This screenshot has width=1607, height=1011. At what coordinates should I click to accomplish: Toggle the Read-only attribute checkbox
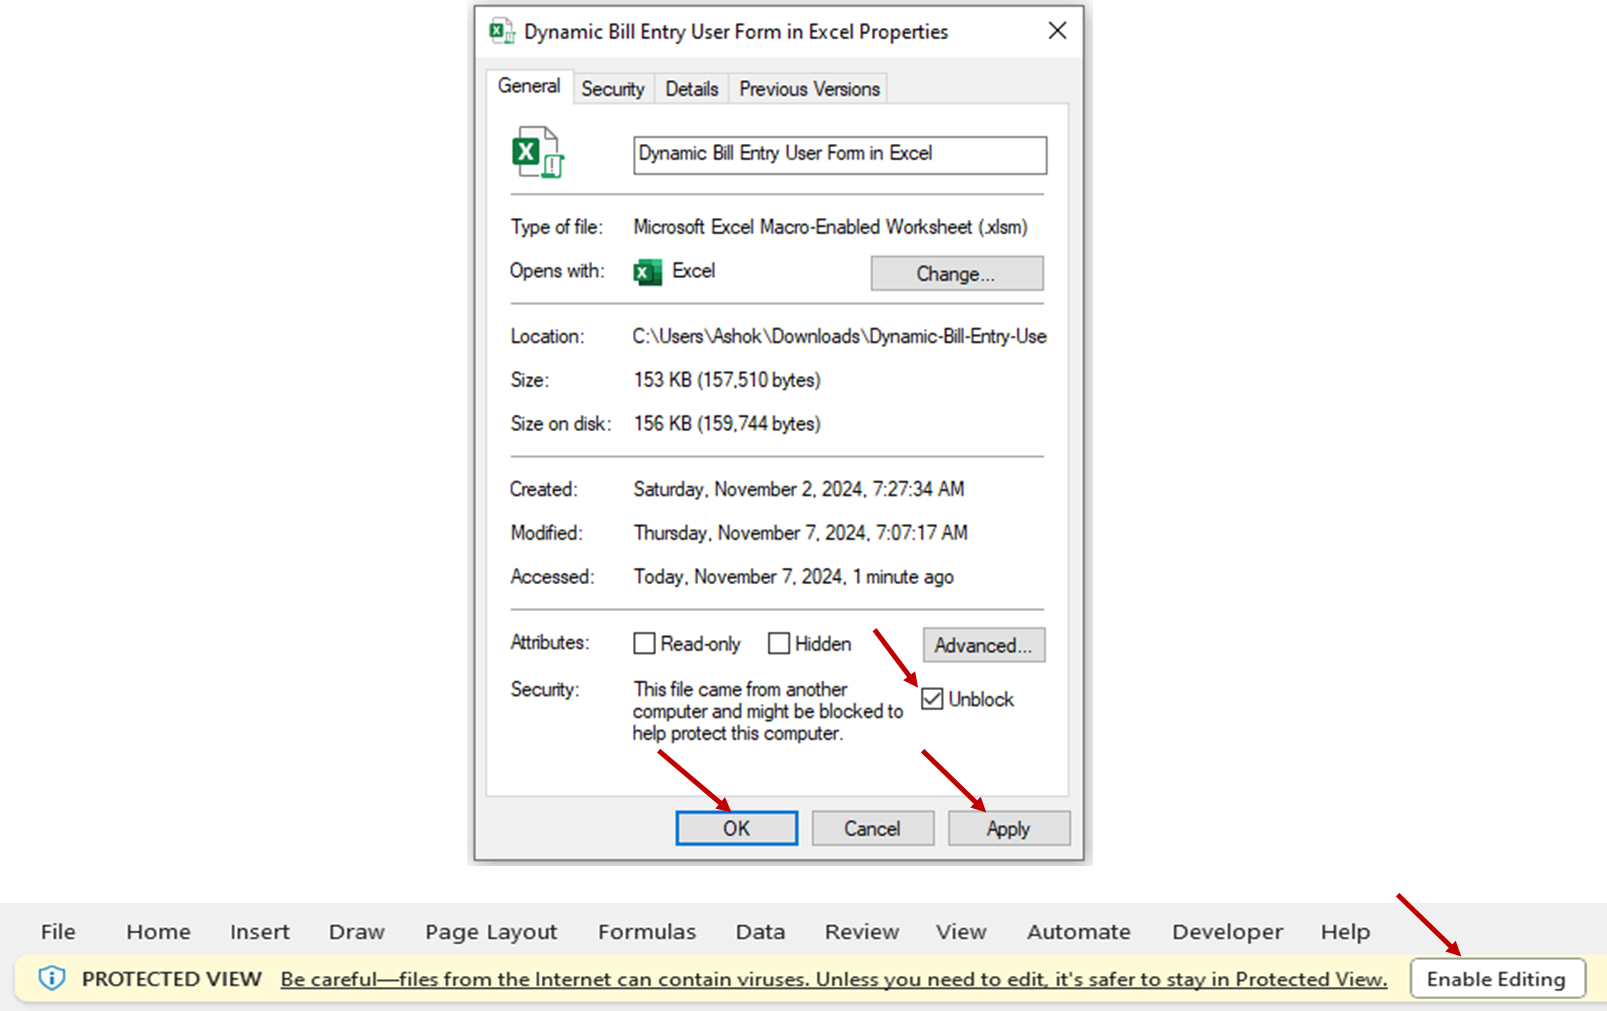click(644, 643)
